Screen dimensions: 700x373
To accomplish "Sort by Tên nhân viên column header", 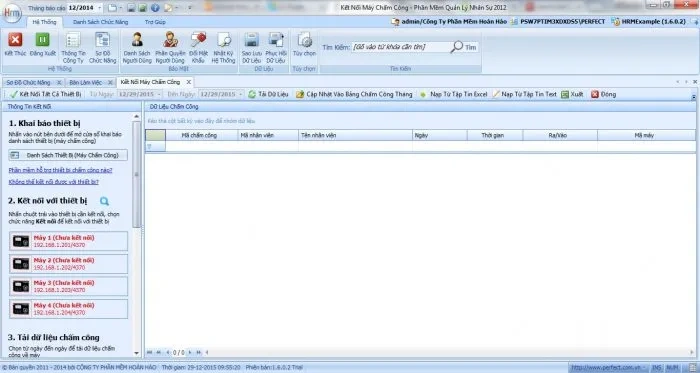I will point(355,135).
